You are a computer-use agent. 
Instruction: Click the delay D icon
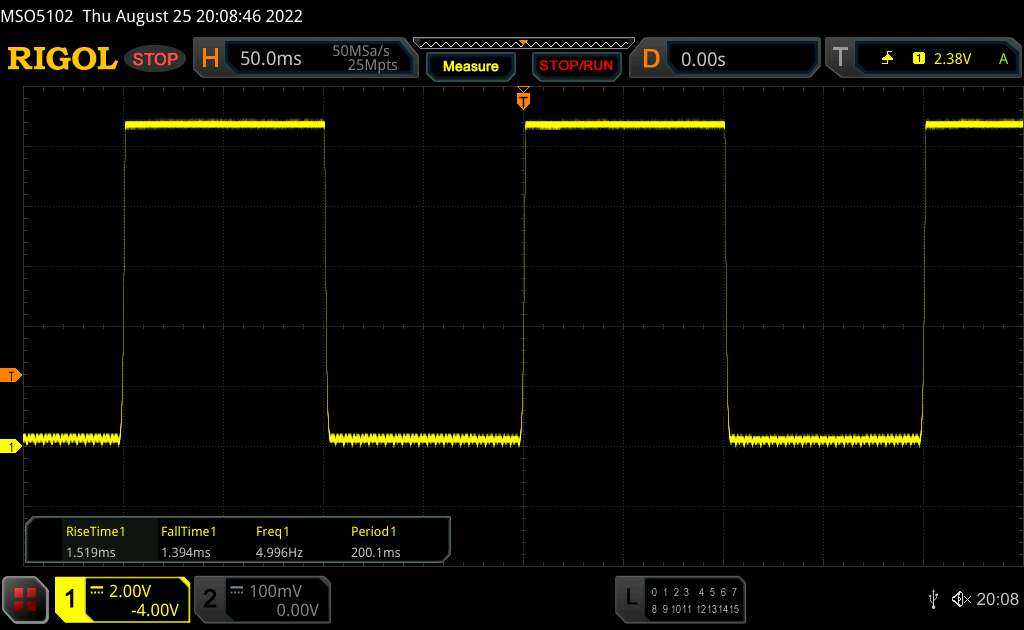click(x=651, y=59)
